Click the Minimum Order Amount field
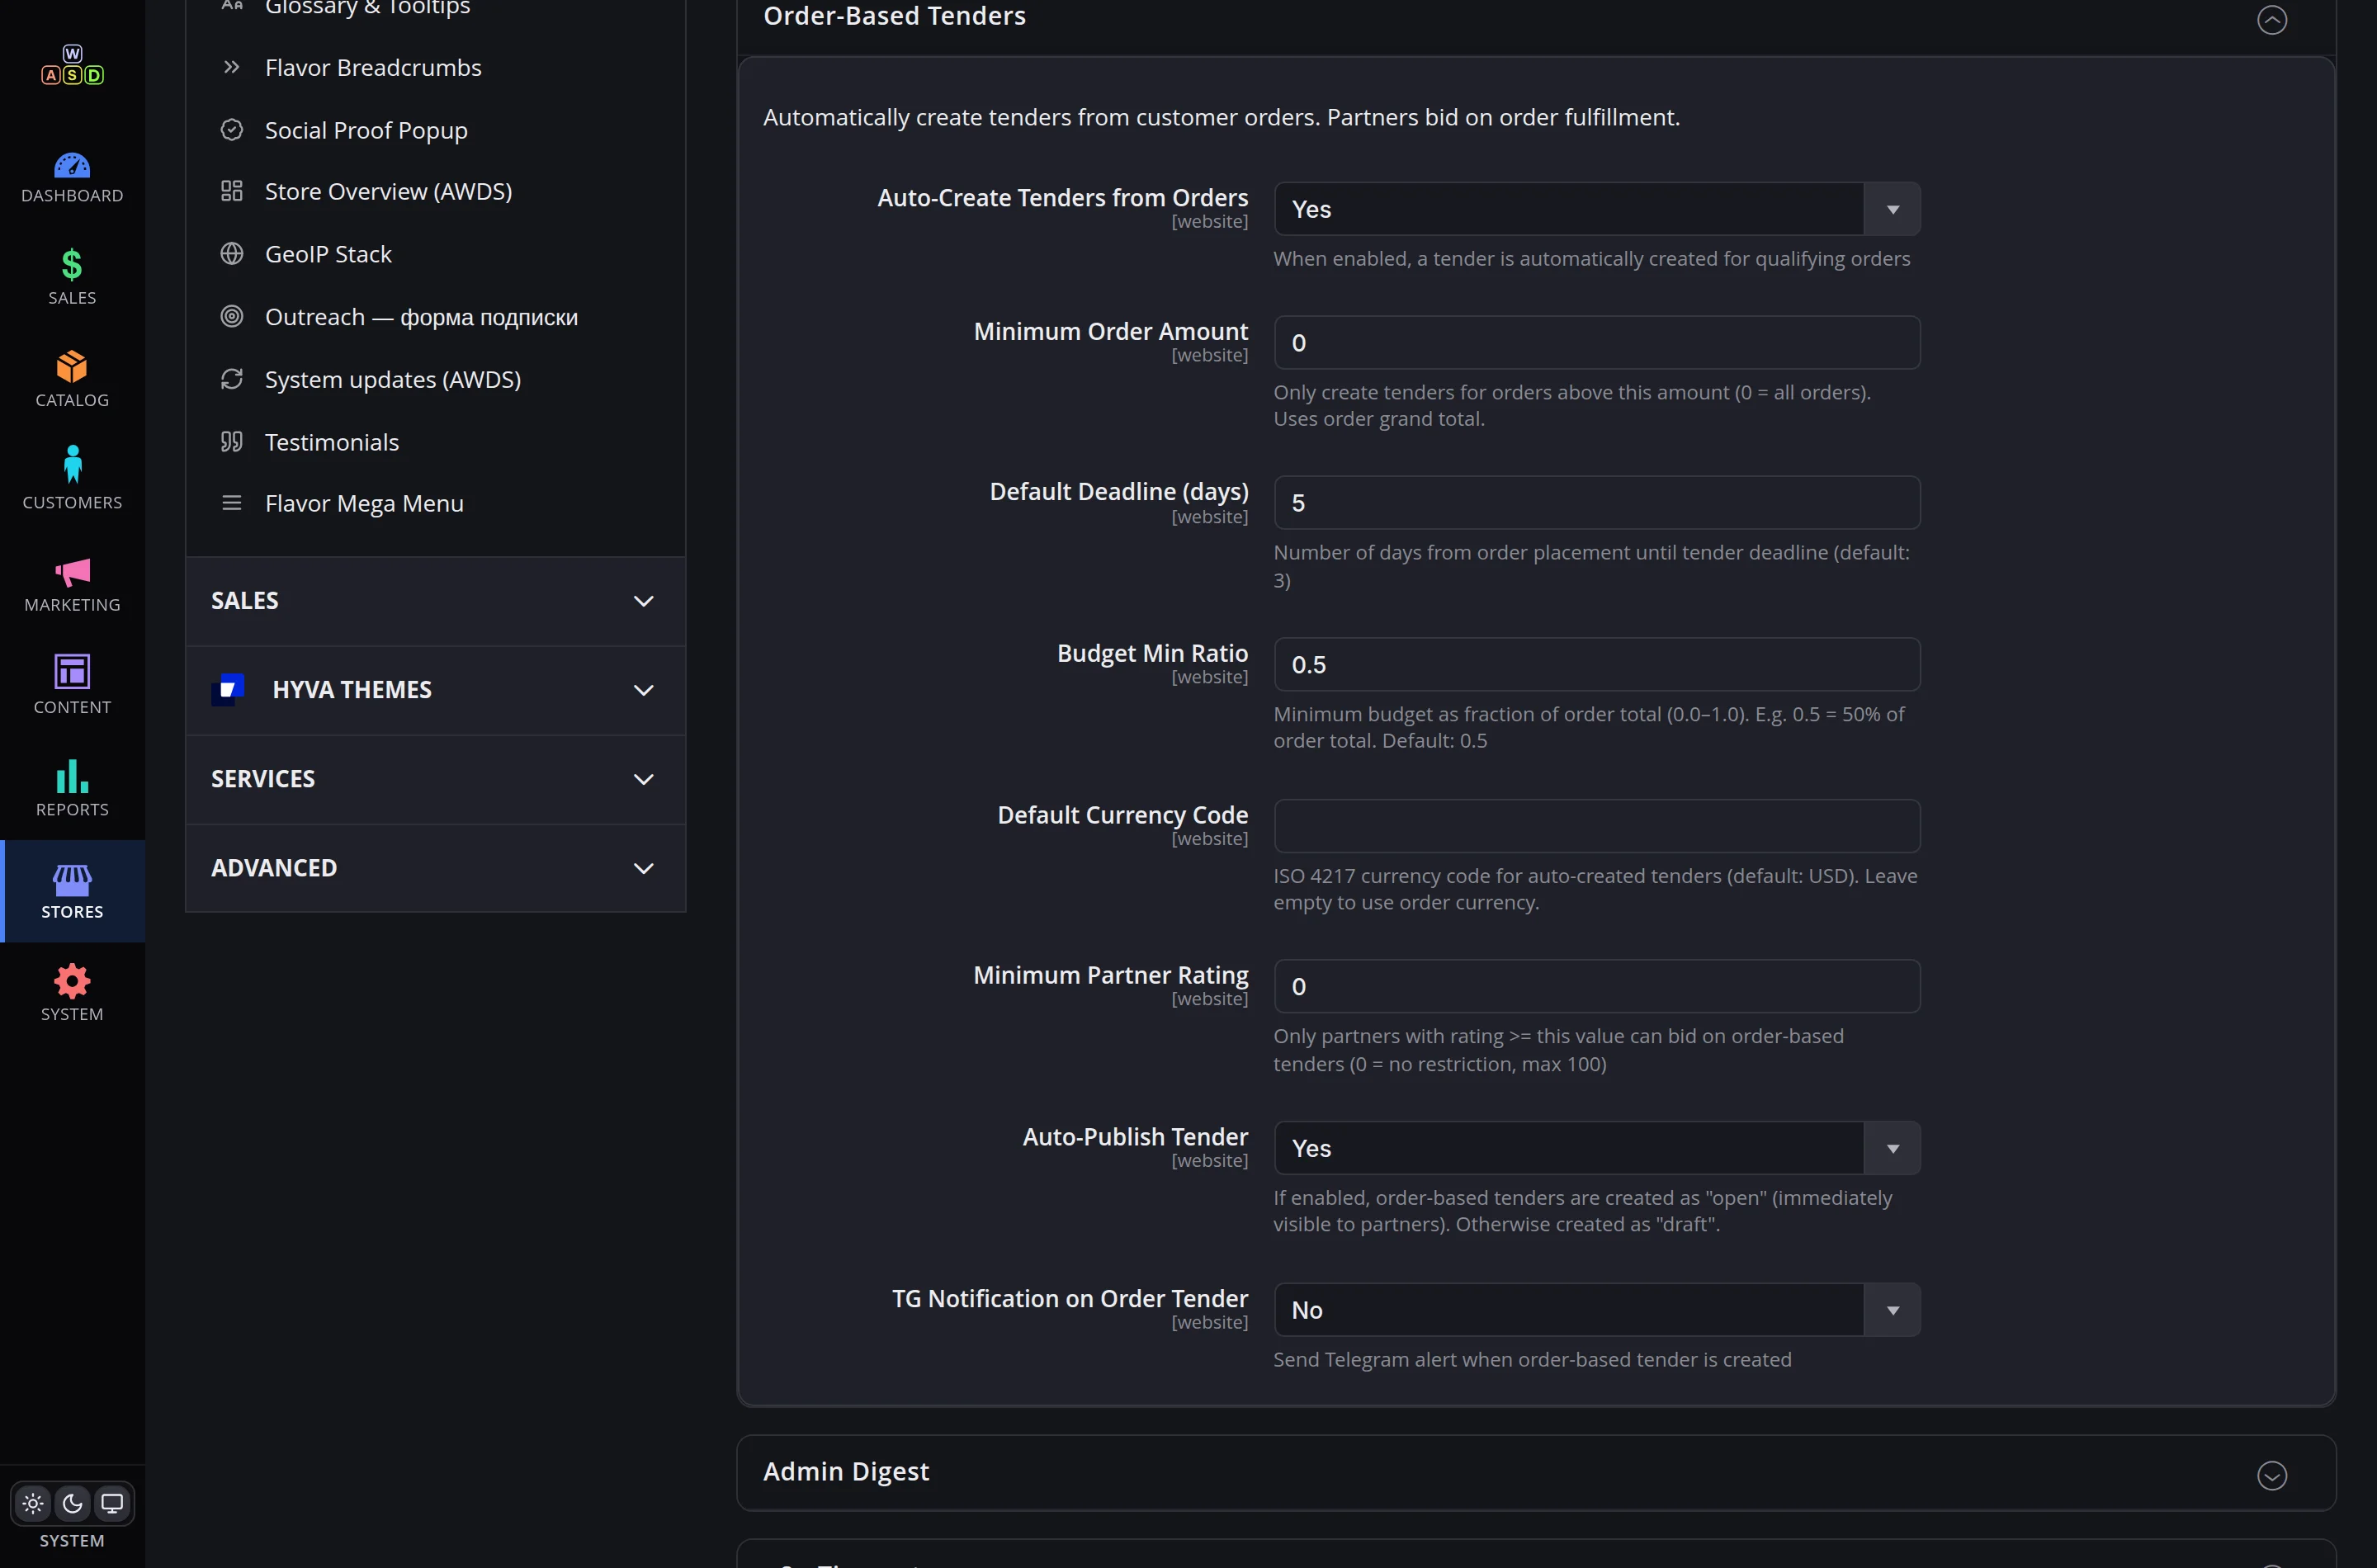The height and width of the screenshot is (1568, 2377). [x=1597, y=343]
